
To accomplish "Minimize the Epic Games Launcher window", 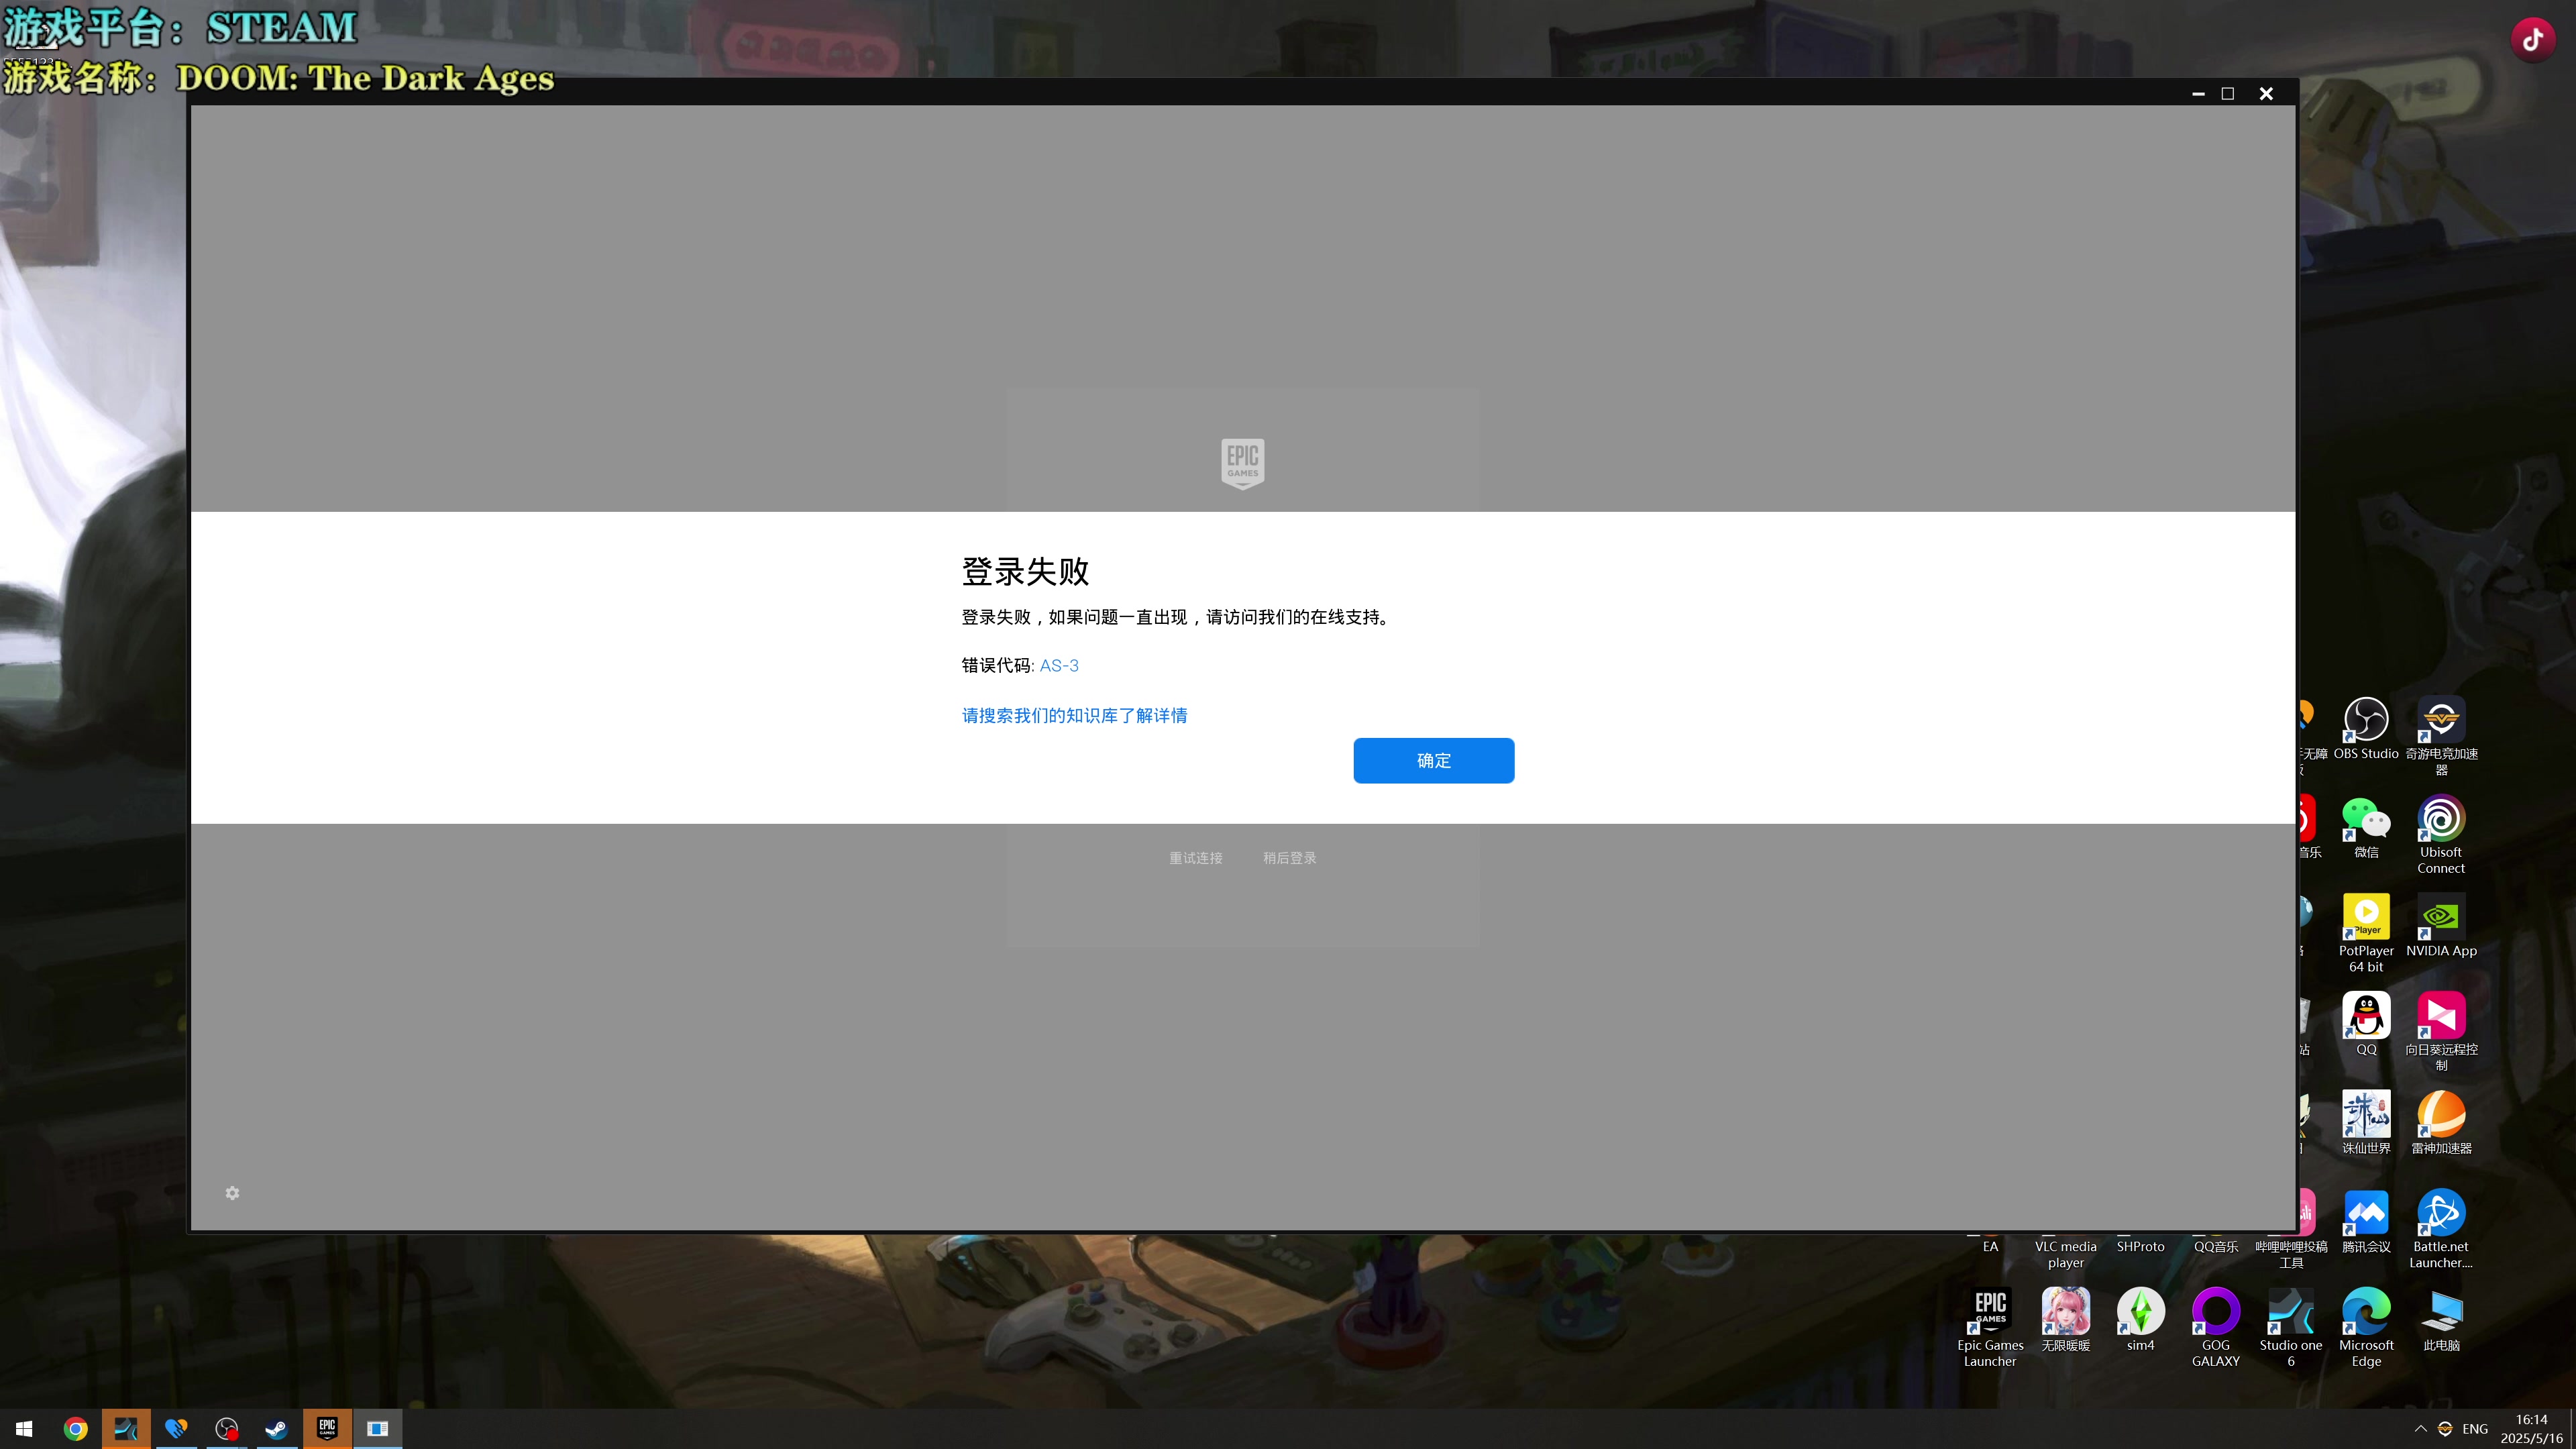I will point(2198,93).
